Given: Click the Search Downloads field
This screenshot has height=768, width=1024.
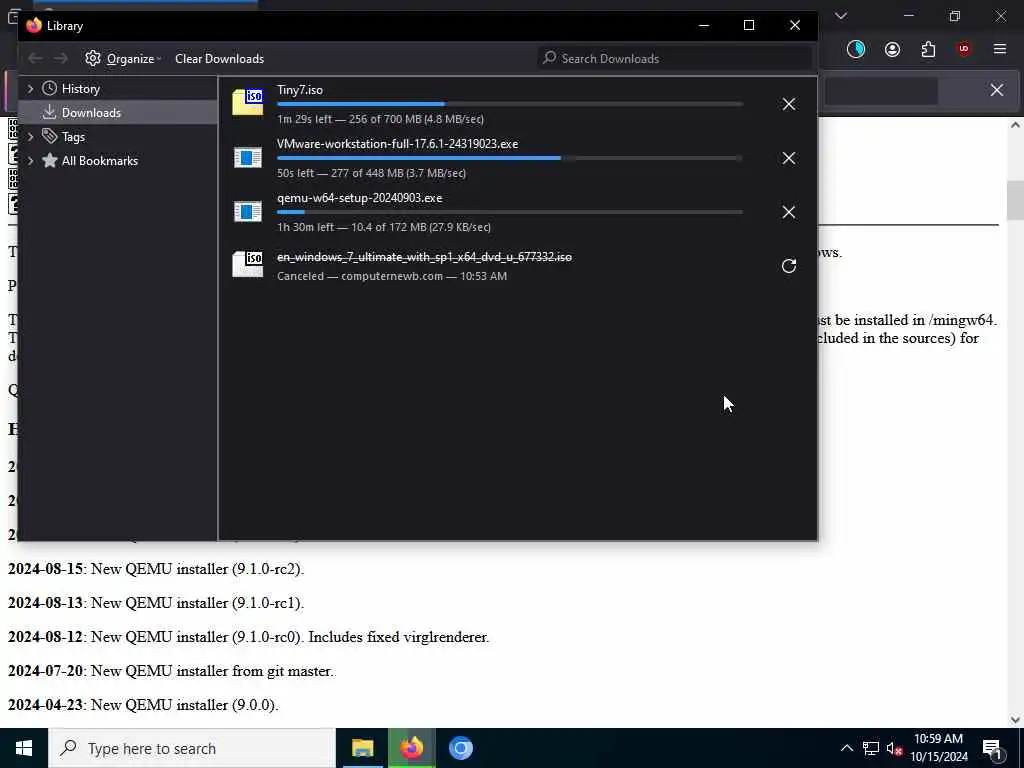Looking at the screenshot, I should point(675,59).
